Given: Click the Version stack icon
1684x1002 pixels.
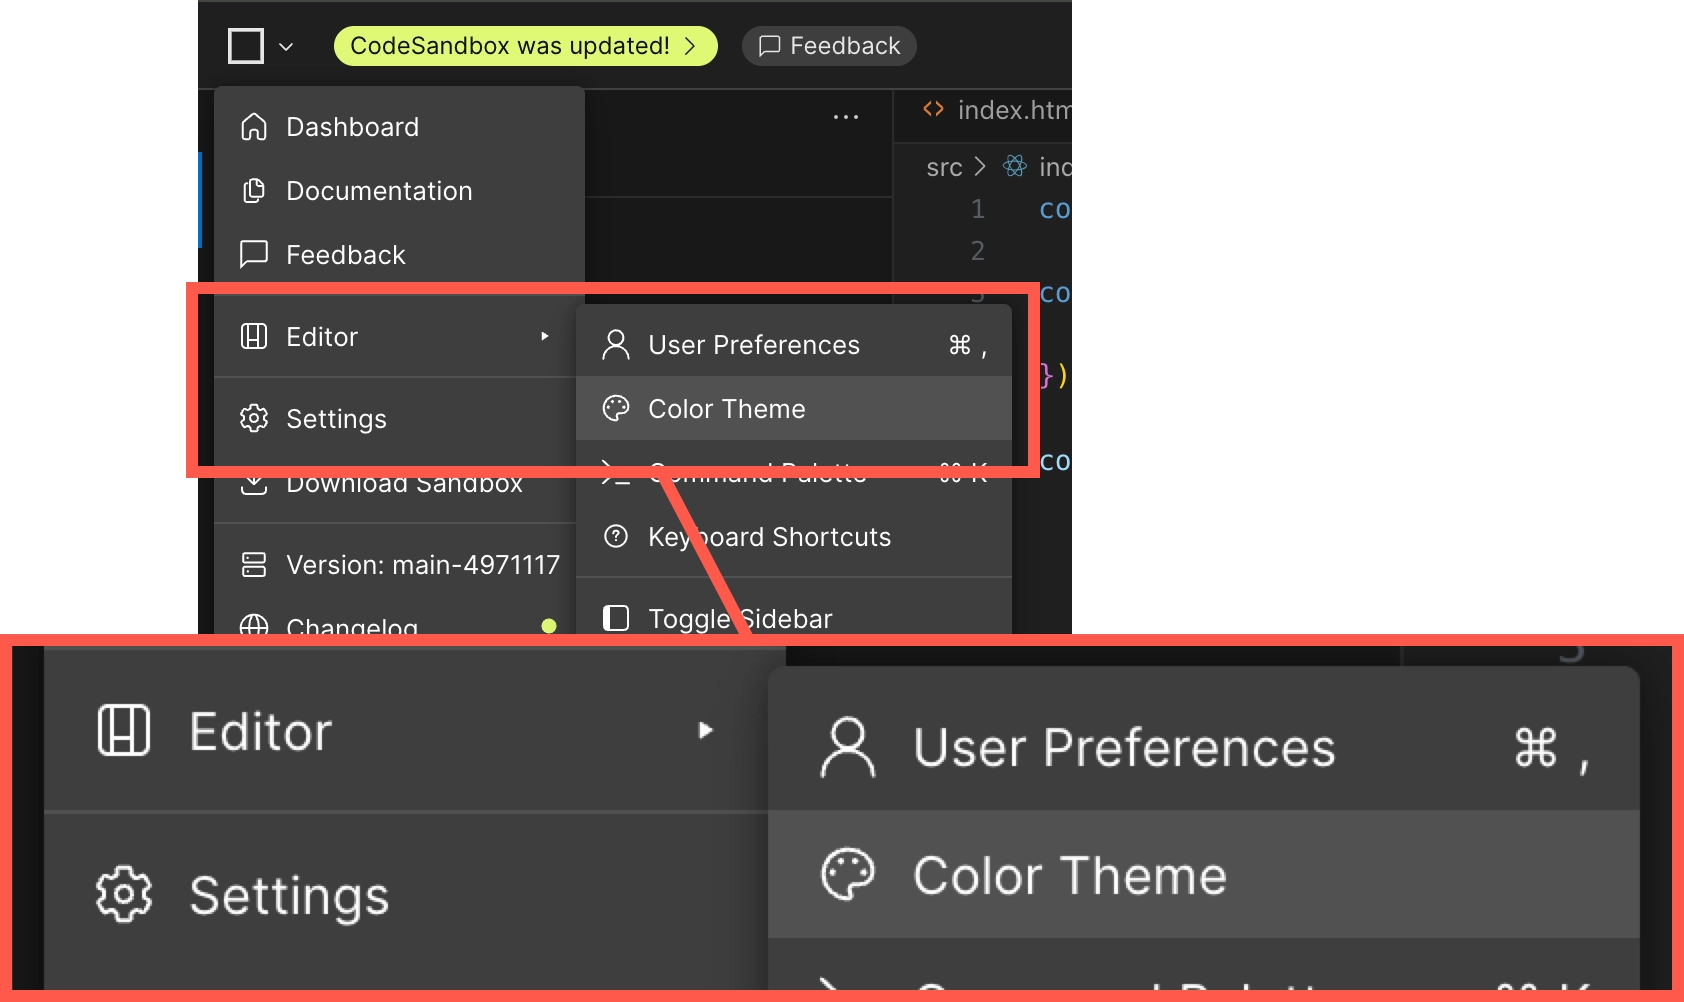Looking at the screenshot, I should (x=254, y=564).
